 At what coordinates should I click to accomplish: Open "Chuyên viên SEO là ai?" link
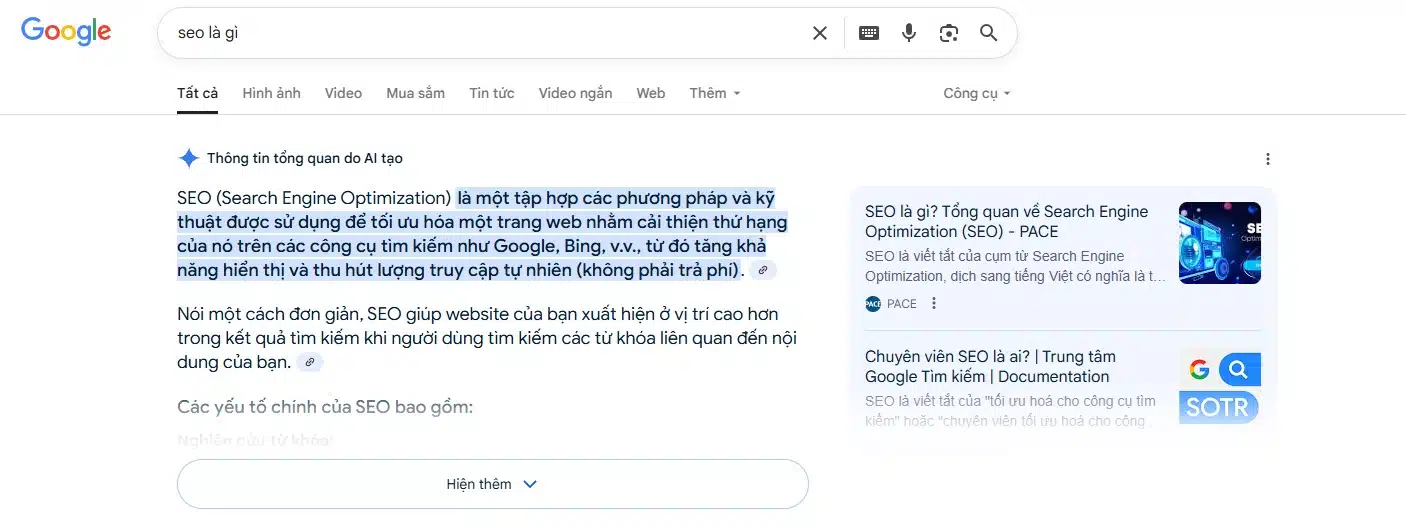click(989, 366)
